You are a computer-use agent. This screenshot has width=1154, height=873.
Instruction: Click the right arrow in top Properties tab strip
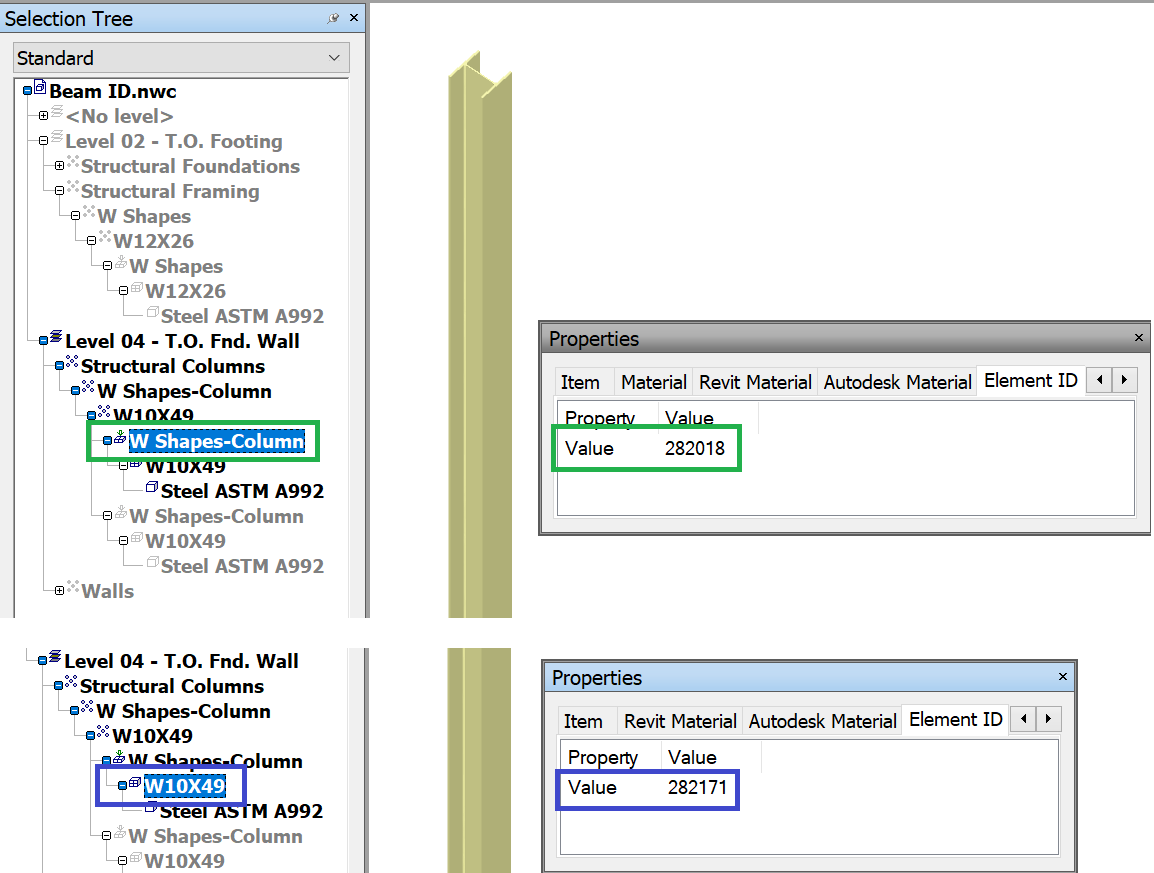coord(1122,380)
